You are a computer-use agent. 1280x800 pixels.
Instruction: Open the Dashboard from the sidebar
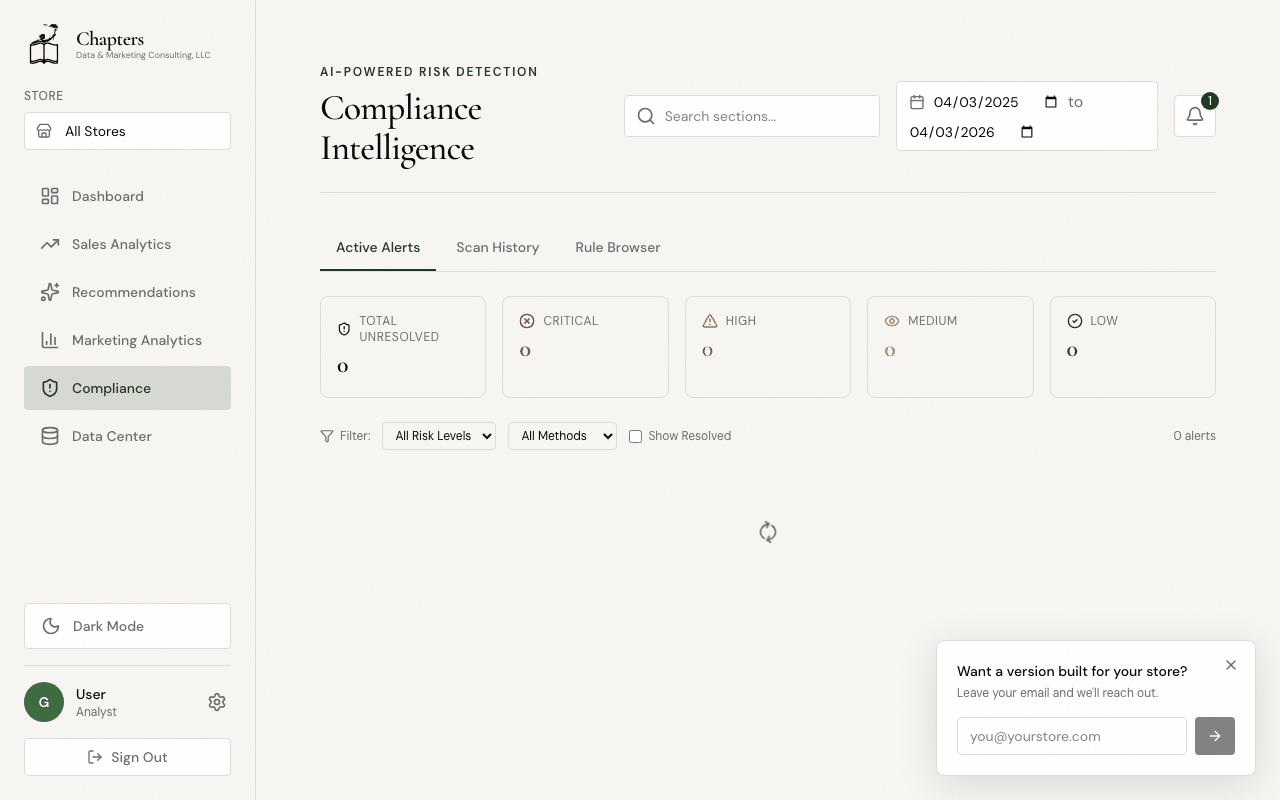[107, 196]
